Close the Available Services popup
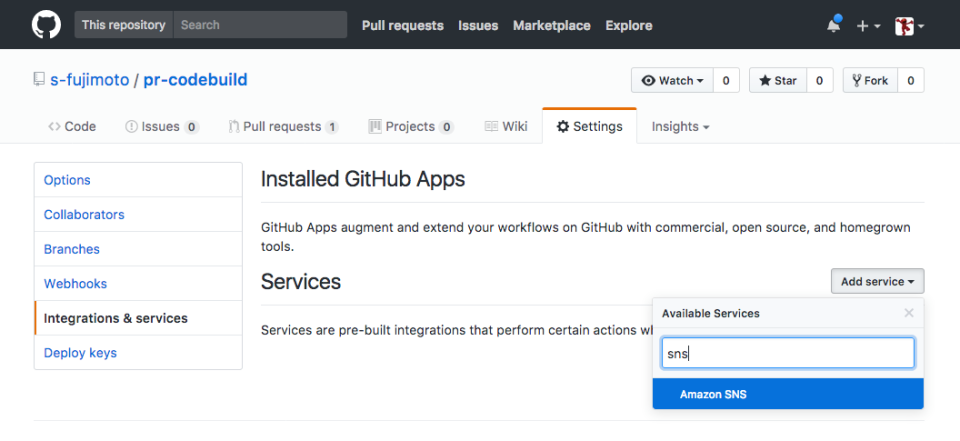This screenshot has width=960, height=441. point(909,313)
